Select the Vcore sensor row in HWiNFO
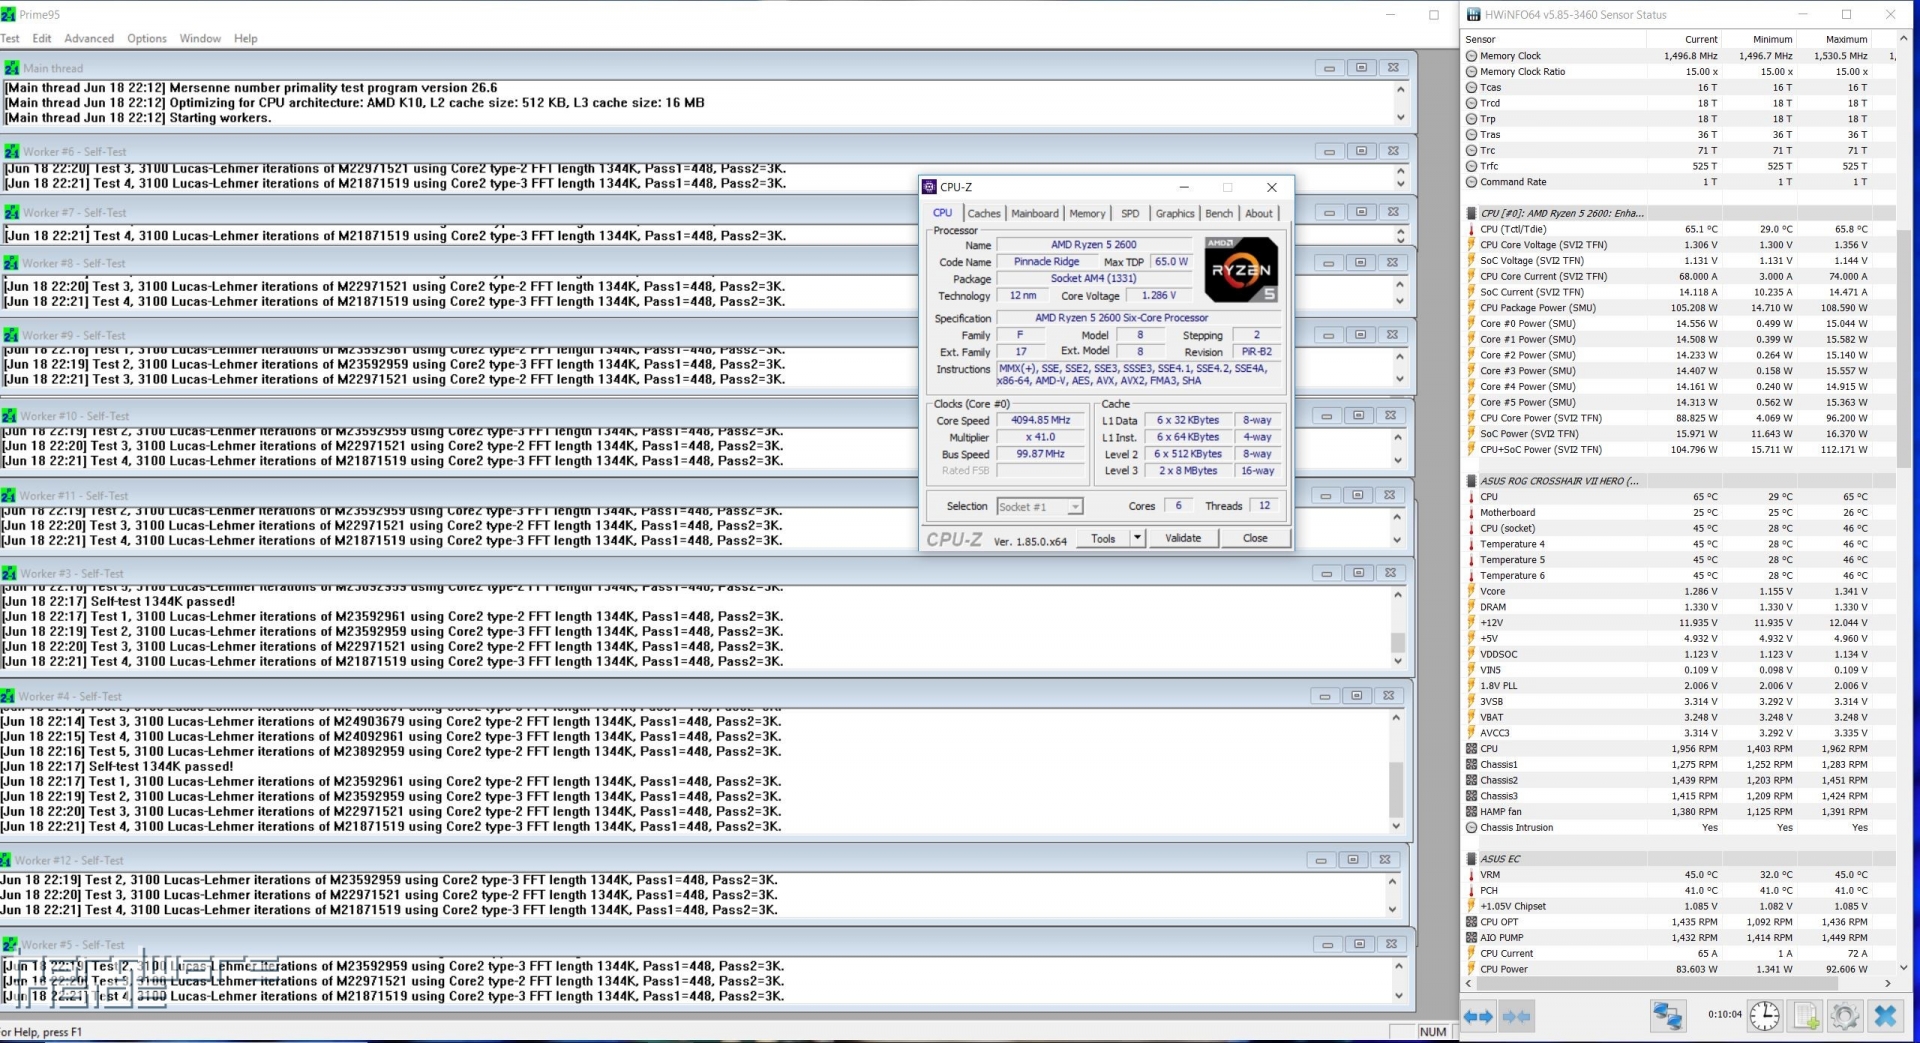 [x=1679, y=592]
